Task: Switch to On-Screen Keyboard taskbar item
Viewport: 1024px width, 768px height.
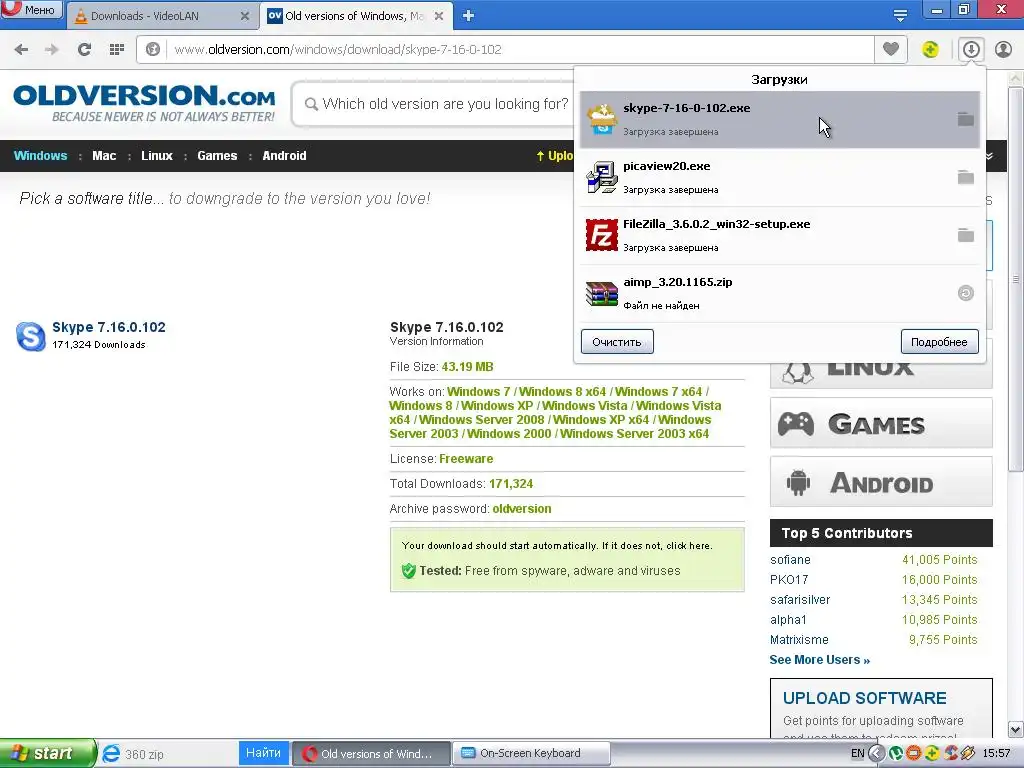Action: [x=531, y=753]
